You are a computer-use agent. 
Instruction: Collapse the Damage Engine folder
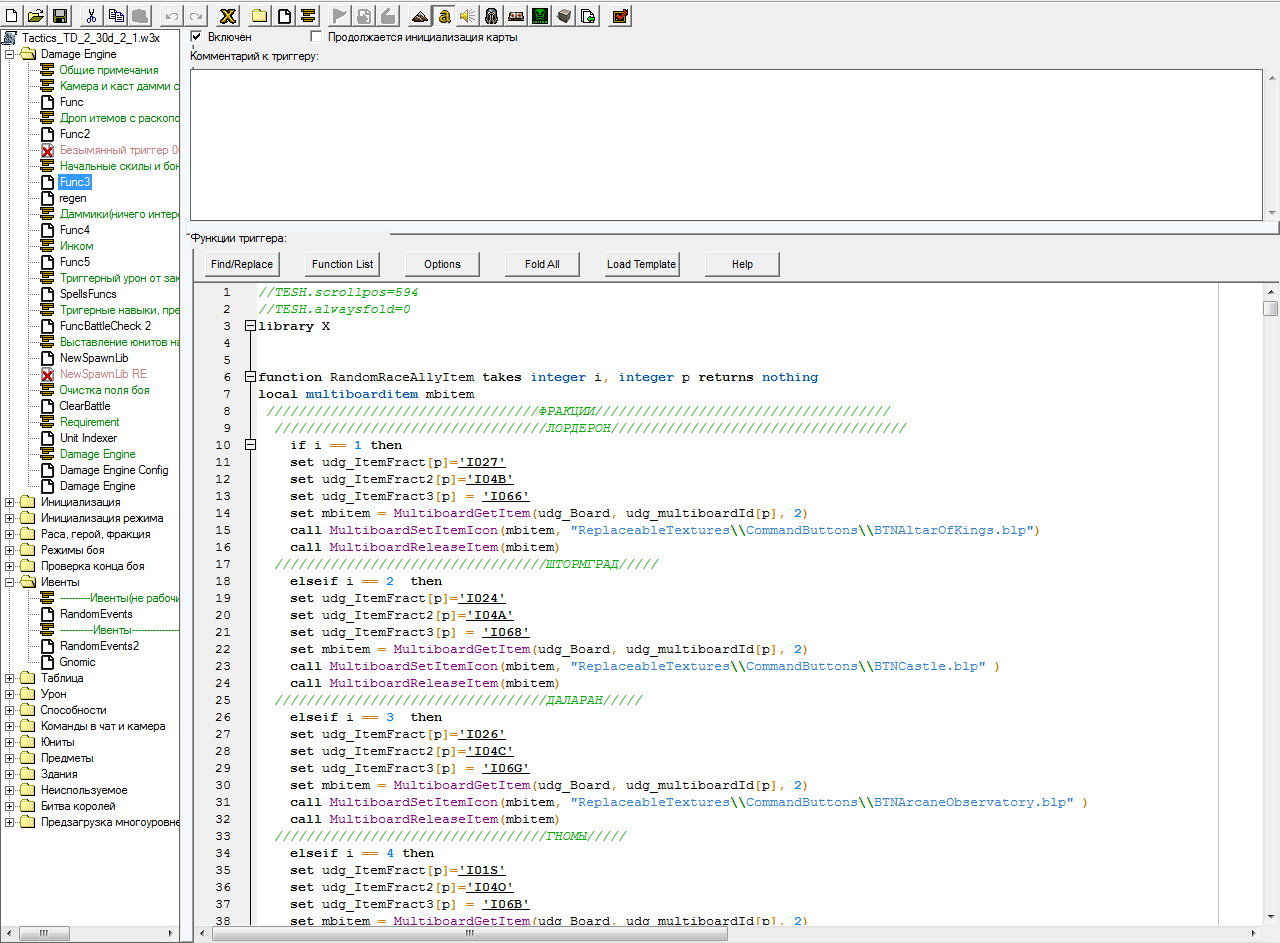(10, 54)
